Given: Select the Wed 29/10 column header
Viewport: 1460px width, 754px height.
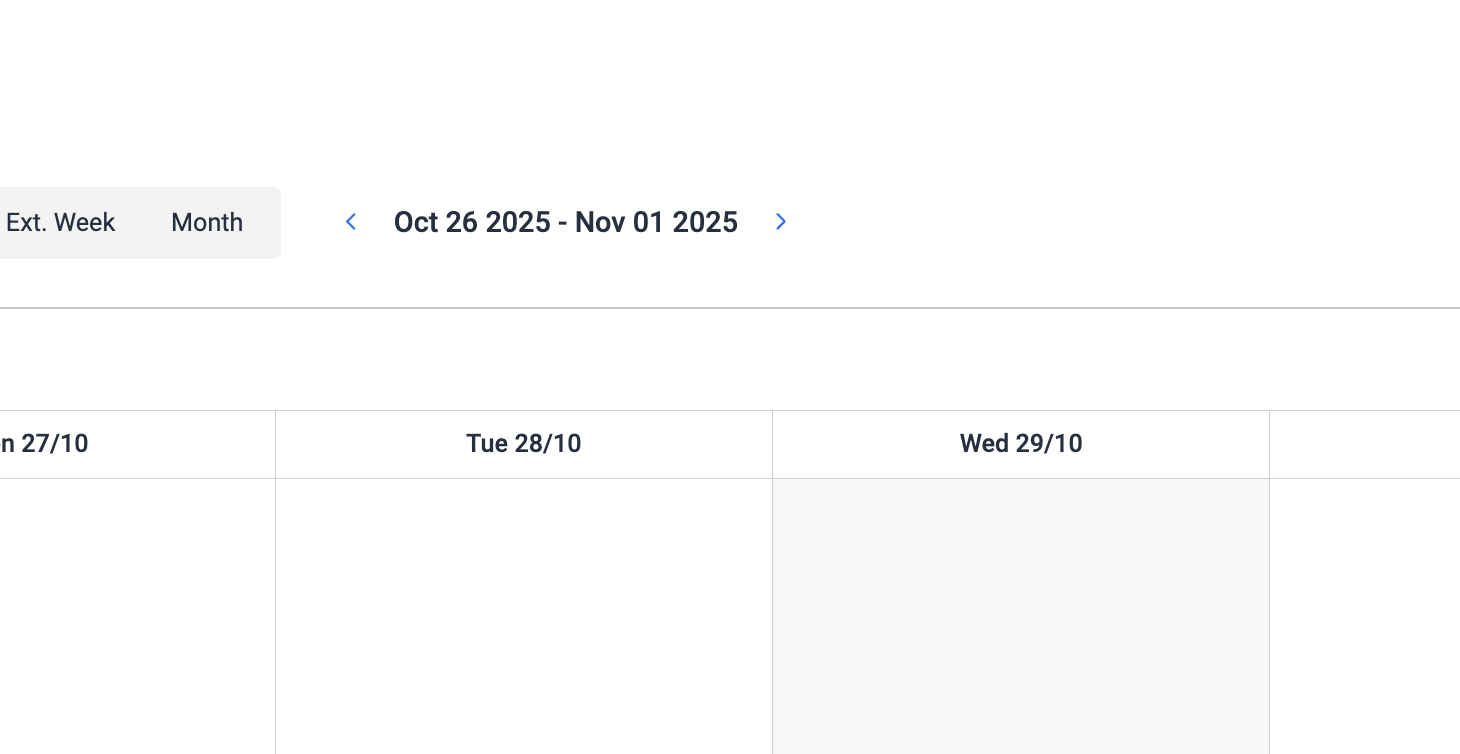Looking at the screenshot, I should [1021, 444].
